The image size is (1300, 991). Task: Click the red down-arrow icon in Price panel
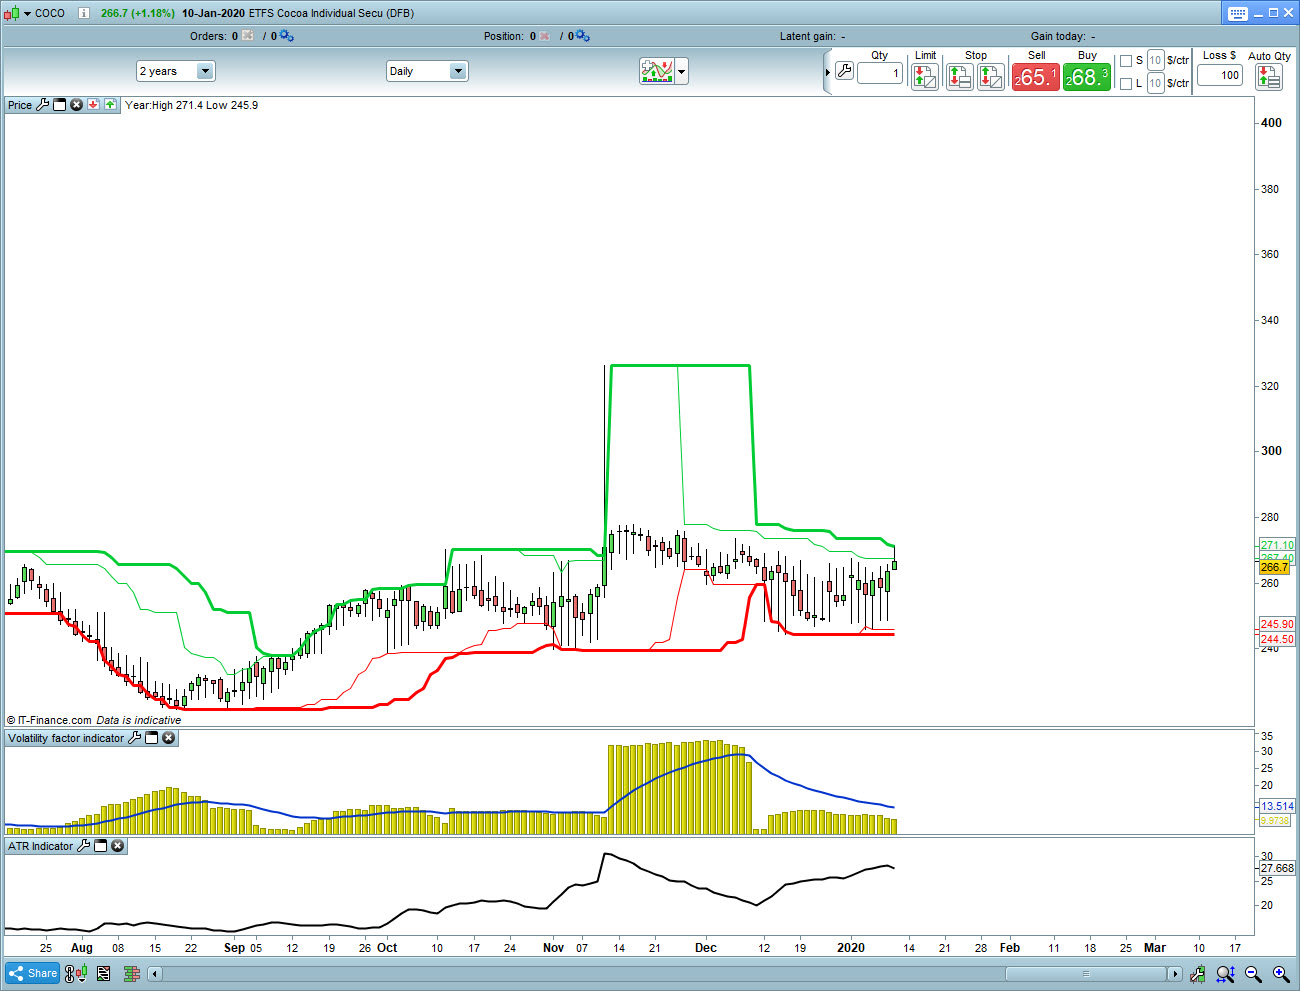[93, 105]
